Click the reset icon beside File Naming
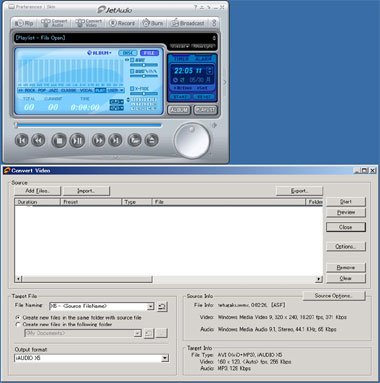380x383 pixels. point(162,306)
